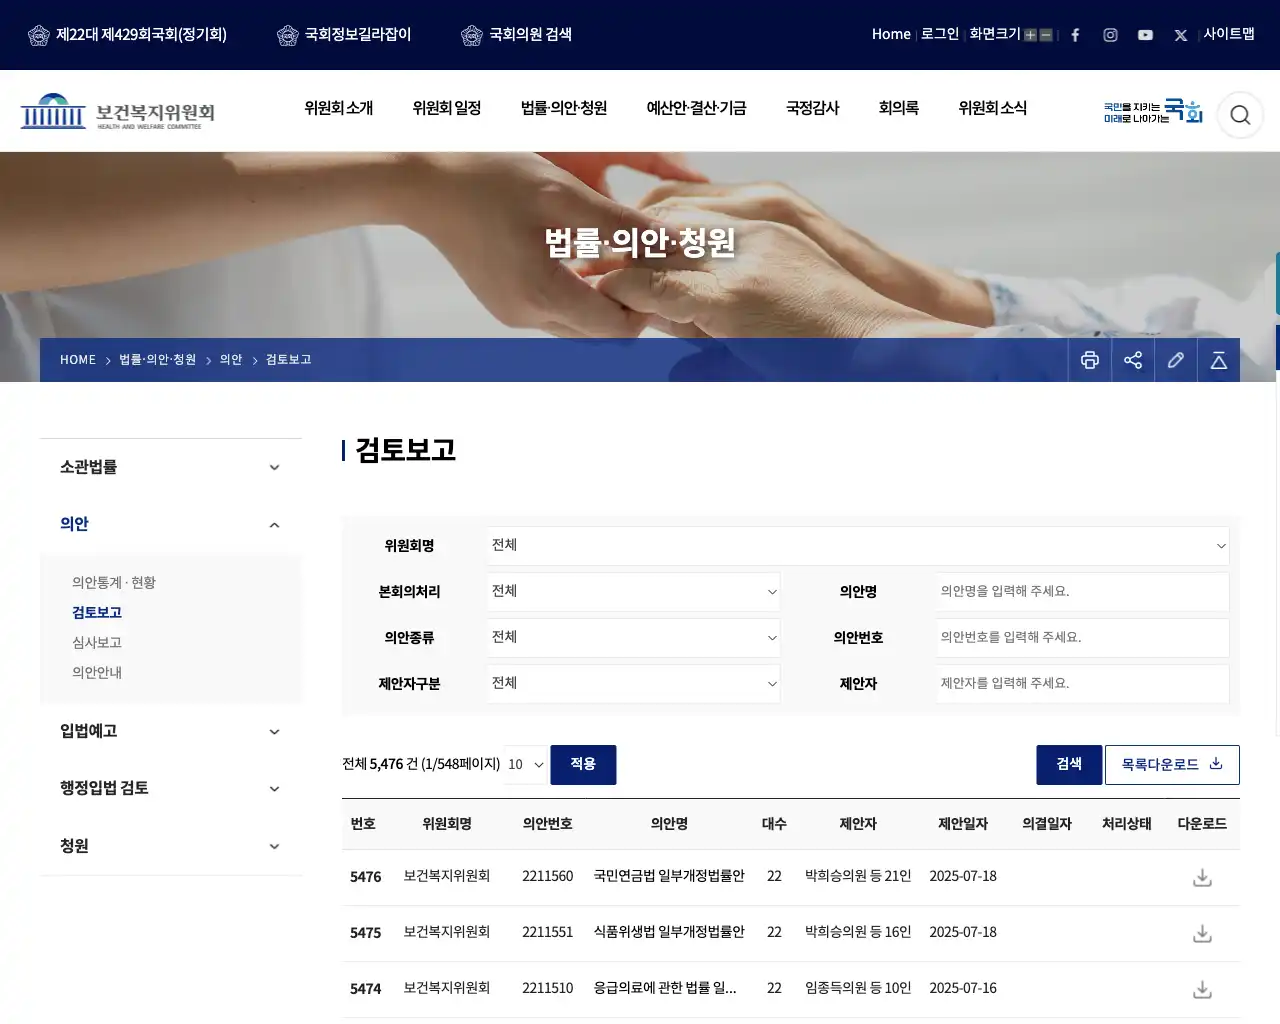1280x1024 pixels.
Task: Select 심사보고 in the sidebar submenu
Action: coord(97,643)
